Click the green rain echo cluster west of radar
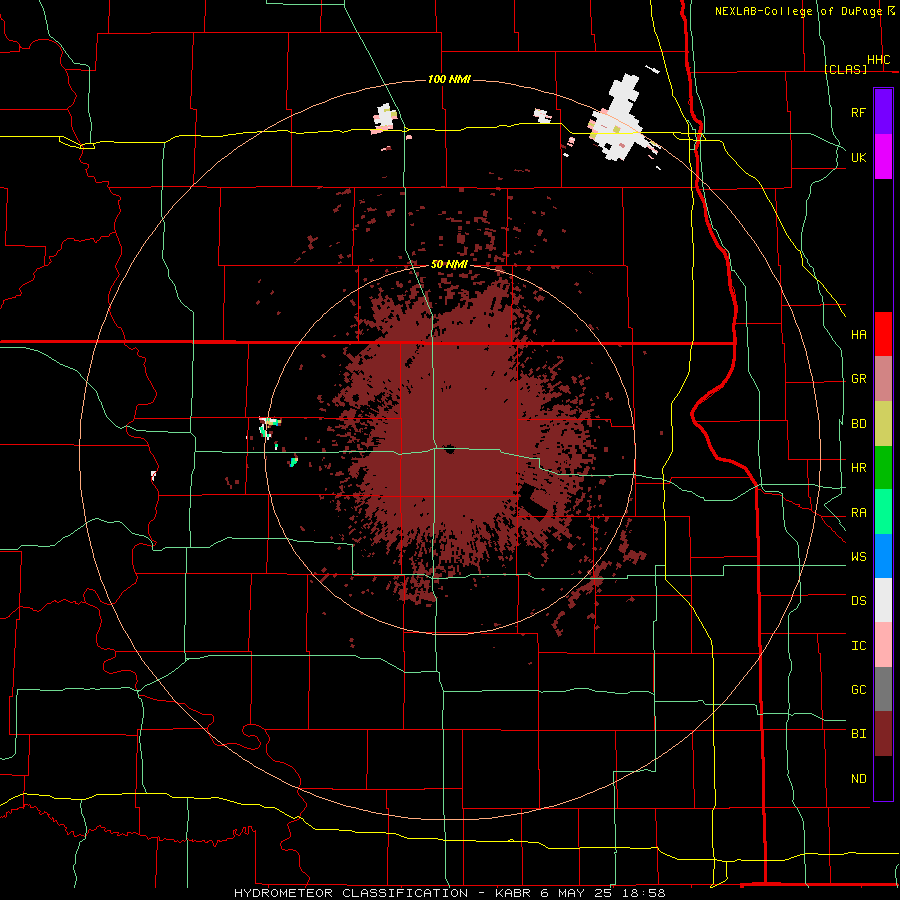 point(268,428)
